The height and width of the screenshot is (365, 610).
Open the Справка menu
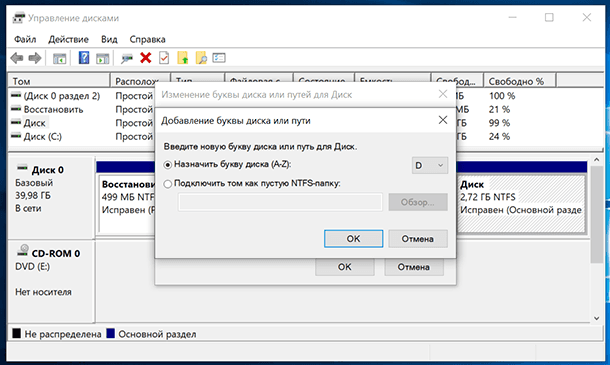(147, 39)
